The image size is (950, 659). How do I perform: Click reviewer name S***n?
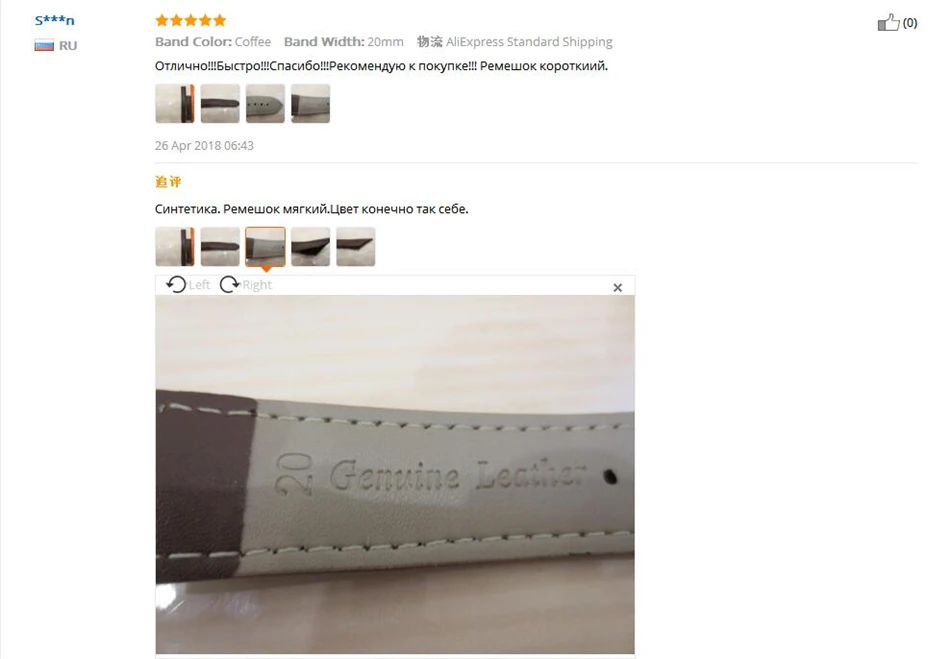coord(55,21)
